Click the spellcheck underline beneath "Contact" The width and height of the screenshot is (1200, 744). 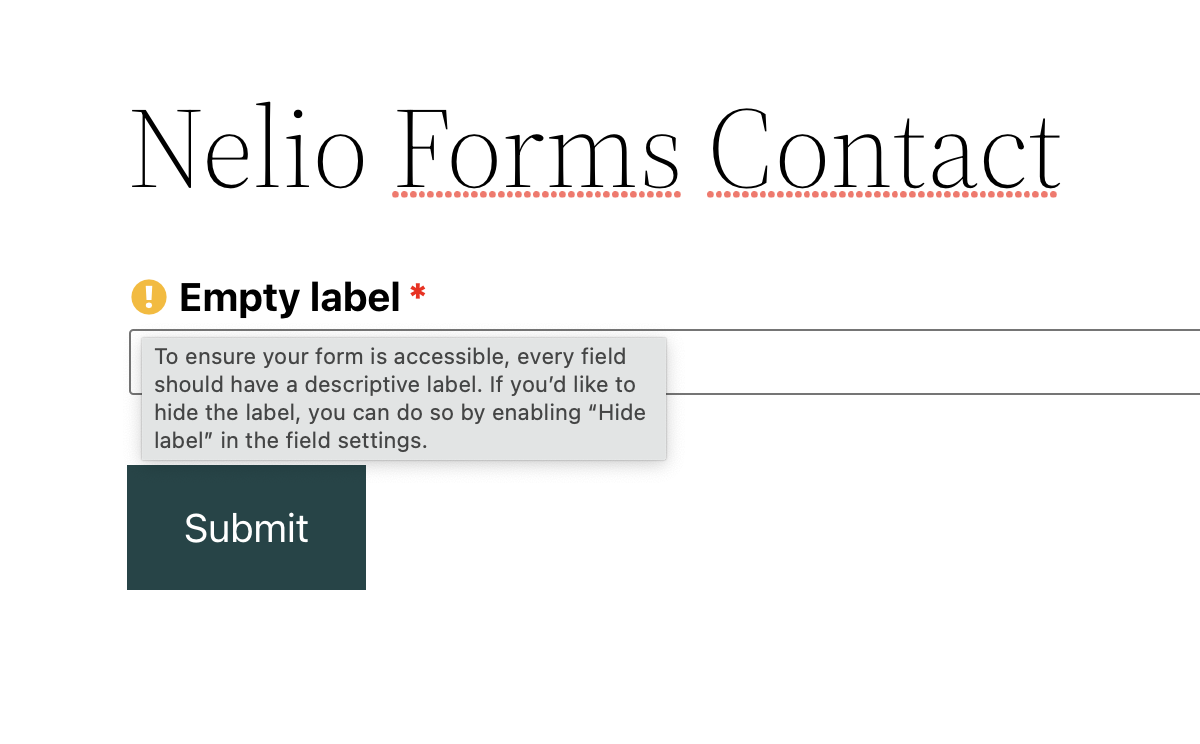pos(883,194)
